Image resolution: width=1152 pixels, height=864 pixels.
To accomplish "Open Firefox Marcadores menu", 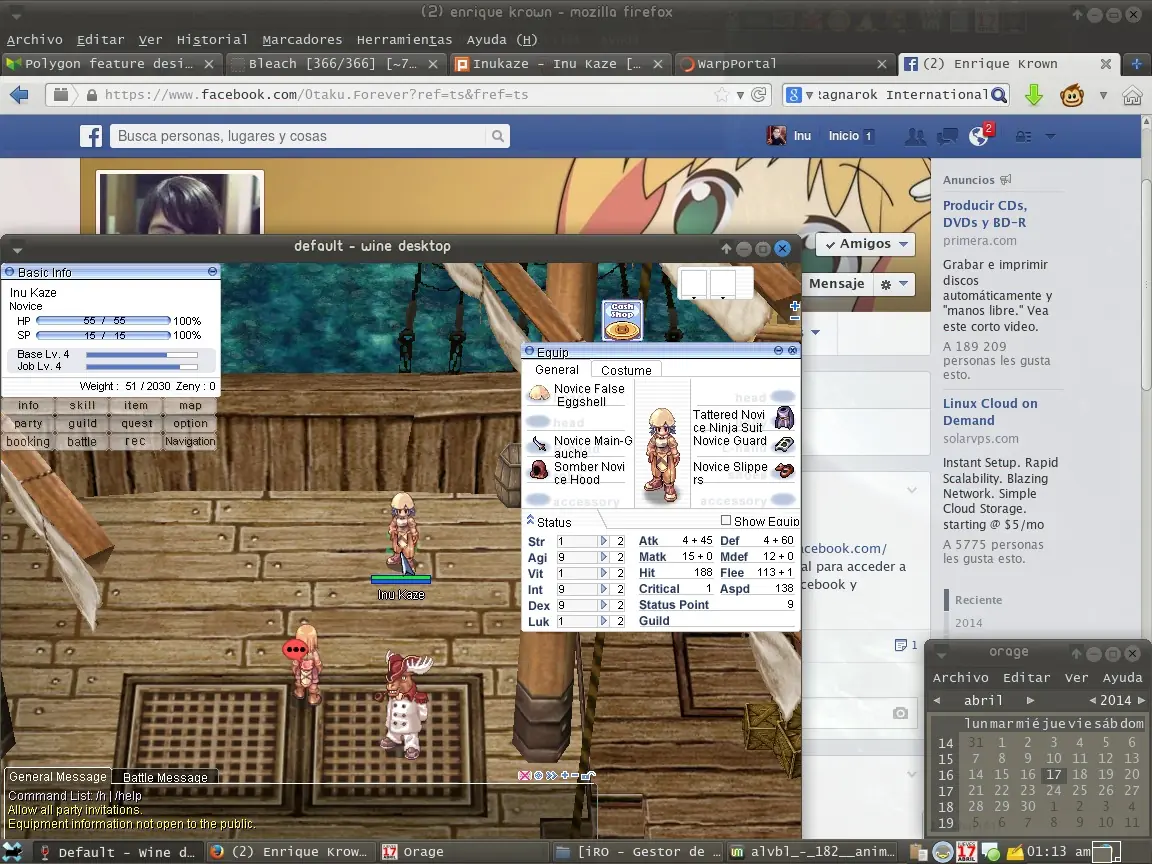I will point(302,40).
